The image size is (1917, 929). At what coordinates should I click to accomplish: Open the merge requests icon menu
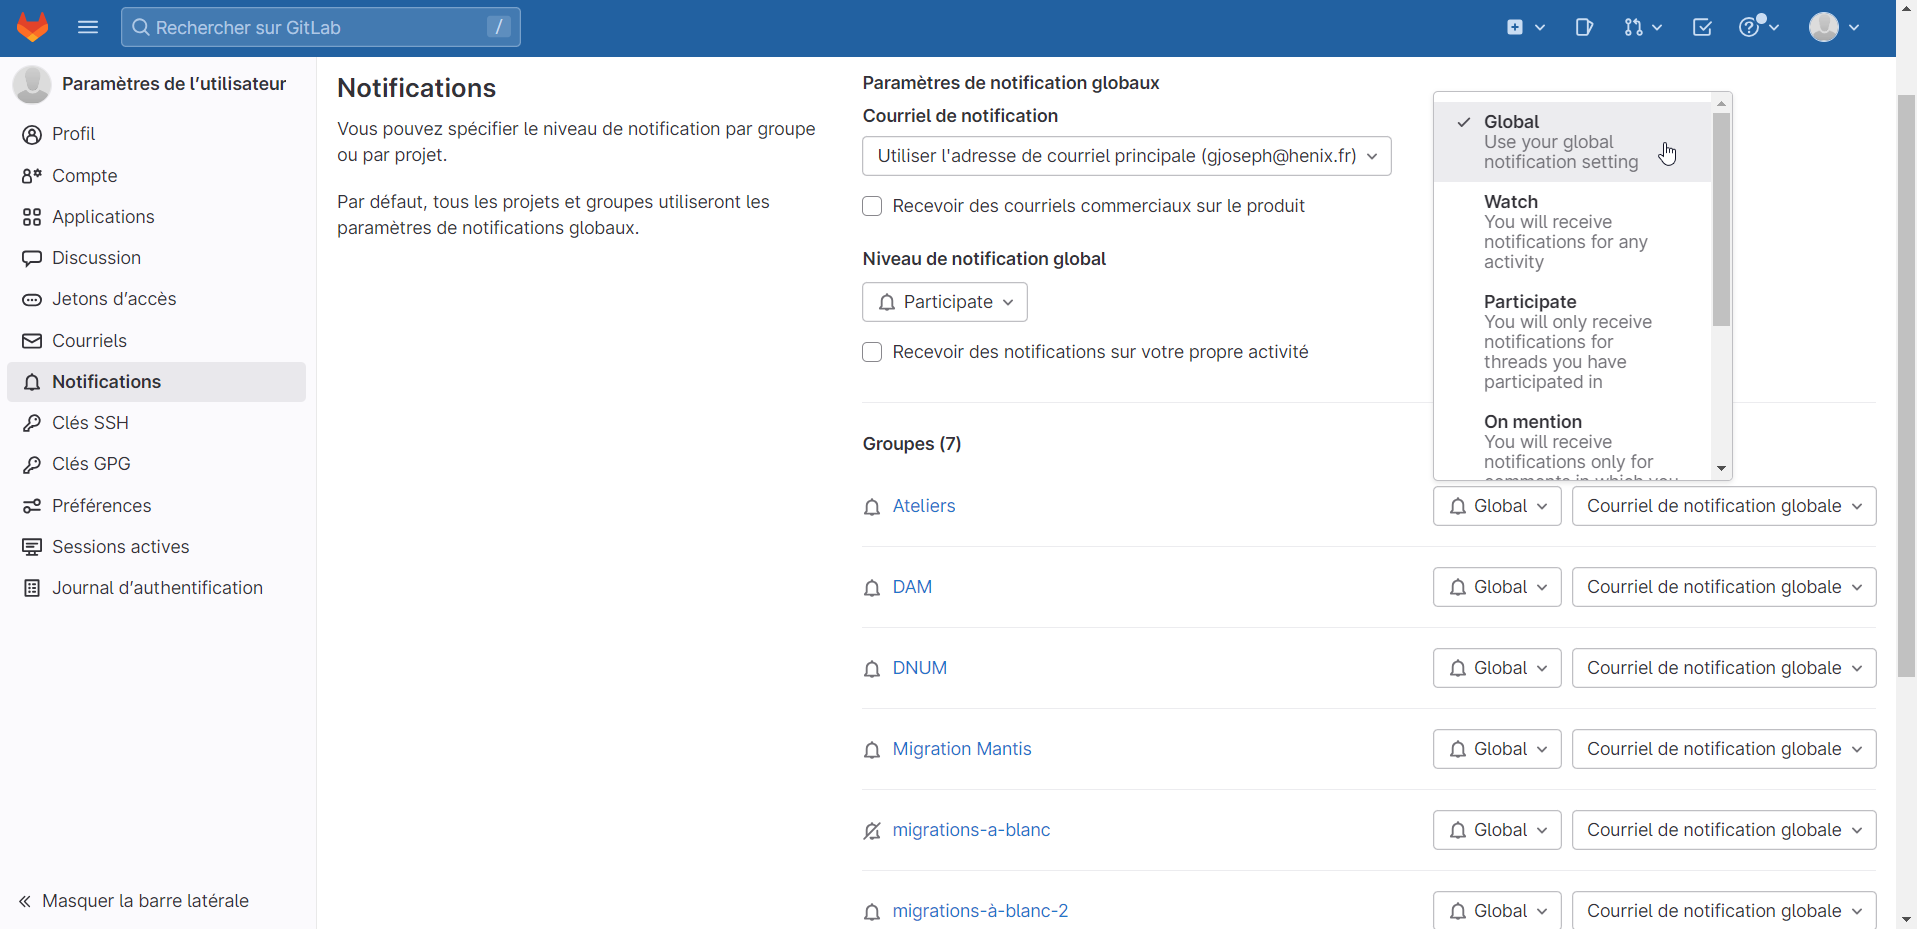(1642, 27)
